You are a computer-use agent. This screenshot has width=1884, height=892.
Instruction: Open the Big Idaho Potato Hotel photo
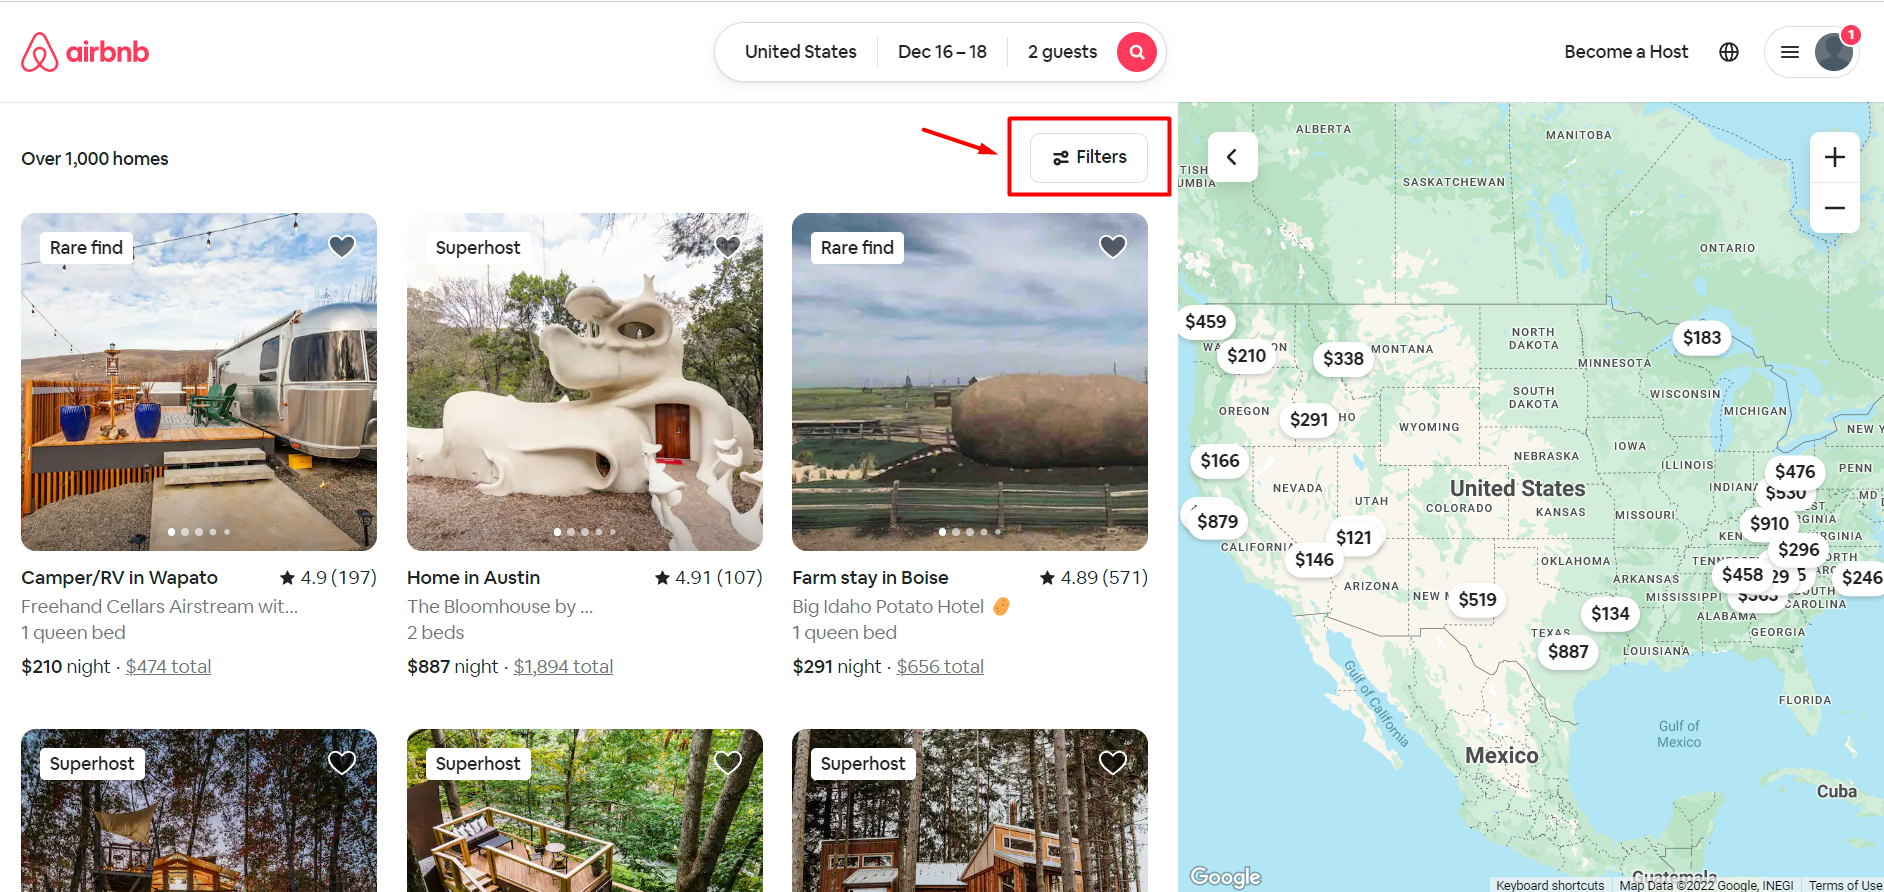tap(970, 382)
